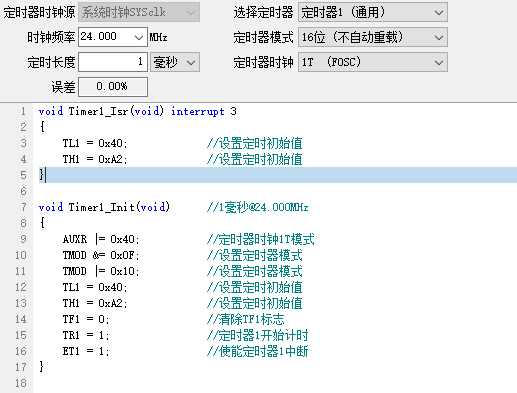This screenshot has width=517, height=393.
Task: Click the line "ET1 = 1;"
Action: [86, 351]
